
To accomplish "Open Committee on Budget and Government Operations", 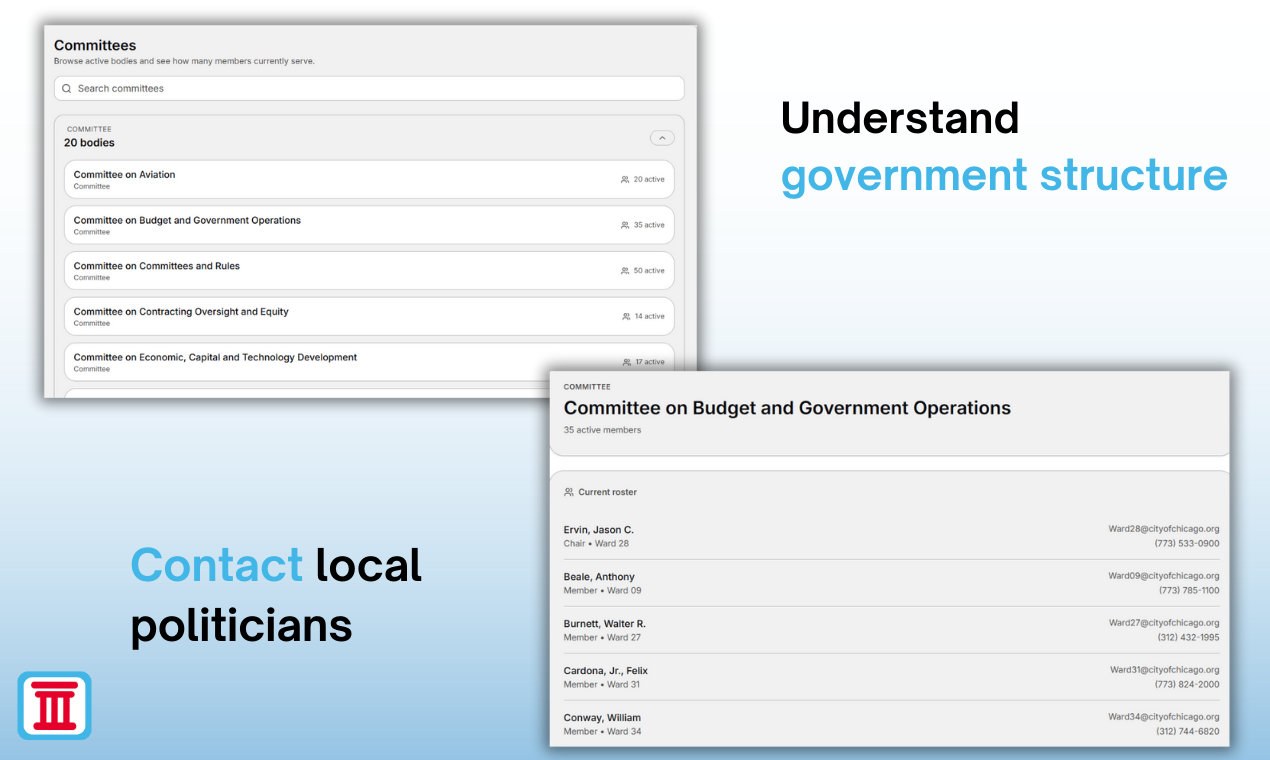I will [x=187, y=221].
